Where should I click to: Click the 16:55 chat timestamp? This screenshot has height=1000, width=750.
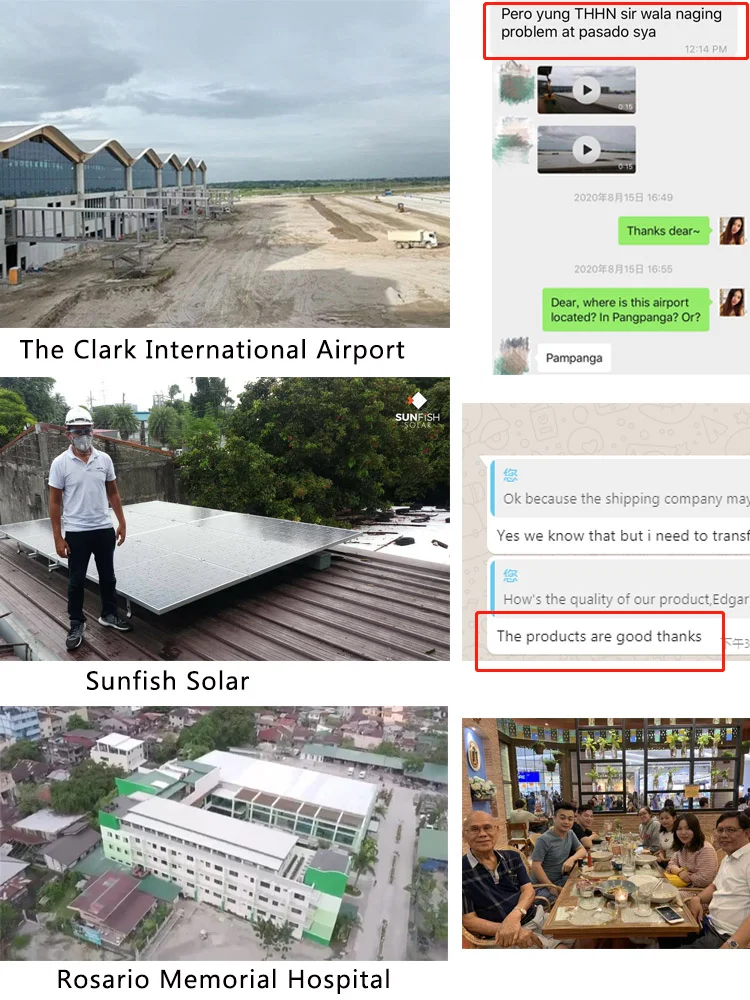point(623,269)
